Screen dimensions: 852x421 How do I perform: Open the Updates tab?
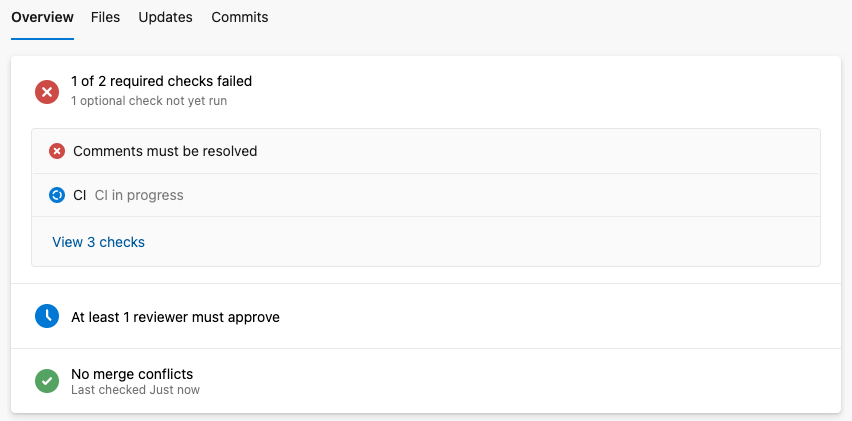(x=165, y=17)
